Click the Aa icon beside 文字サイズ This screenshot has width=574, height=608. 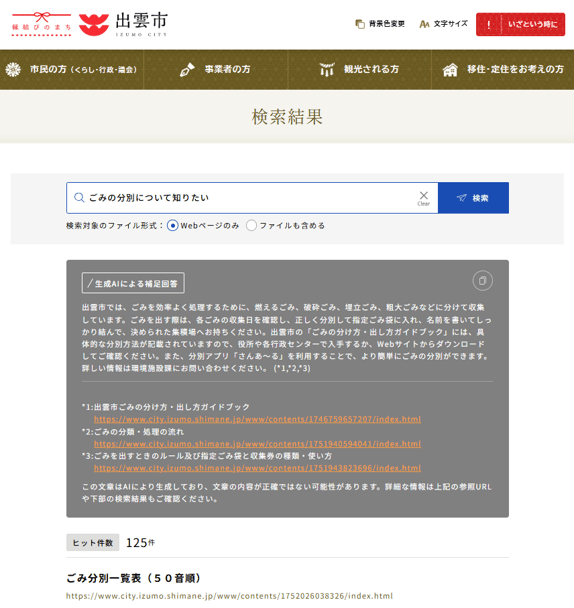click(424, 24)
